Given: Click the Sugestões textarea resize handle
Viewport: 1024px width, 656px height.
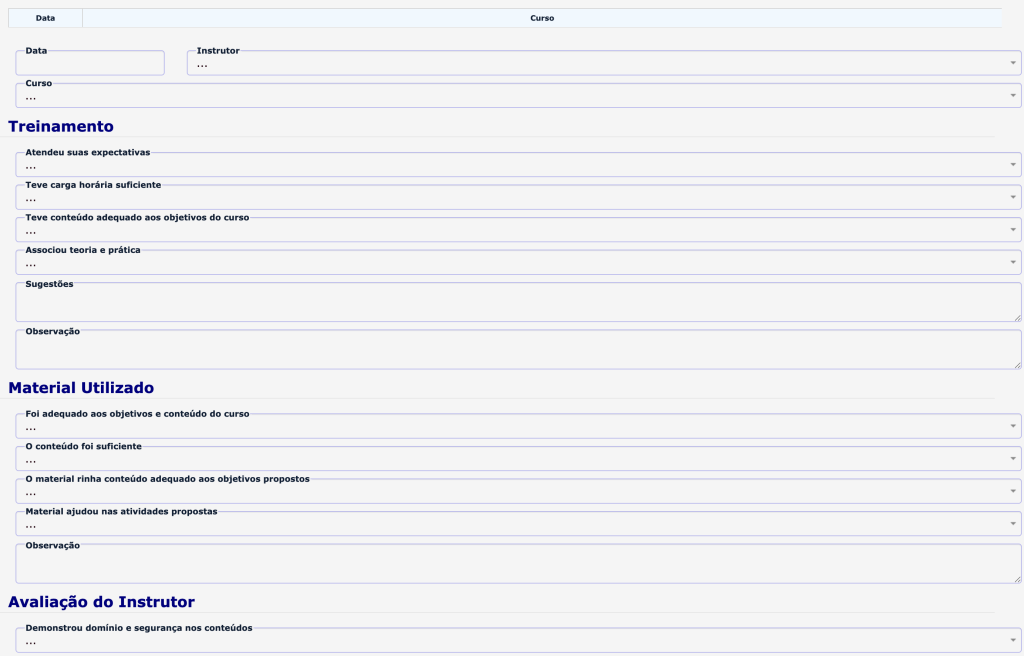Looking at the screenshot, I should (1017, 318).
